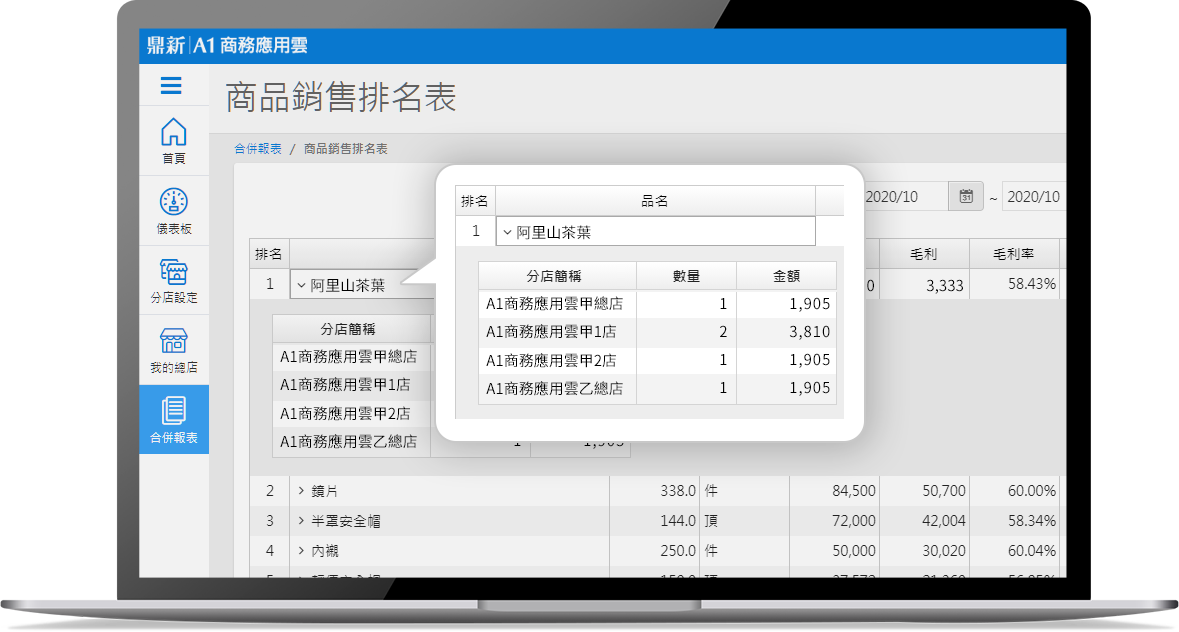Sort by the 毛利率 column header
The height and width of the screenshot is (632, 1179).
(1014, 254)
